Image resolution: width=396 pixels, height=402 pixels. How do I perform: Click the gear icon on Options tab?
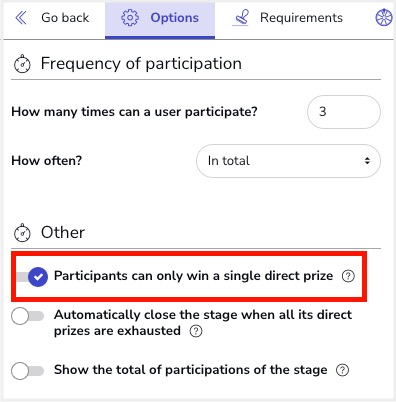(x=130, y=18)
